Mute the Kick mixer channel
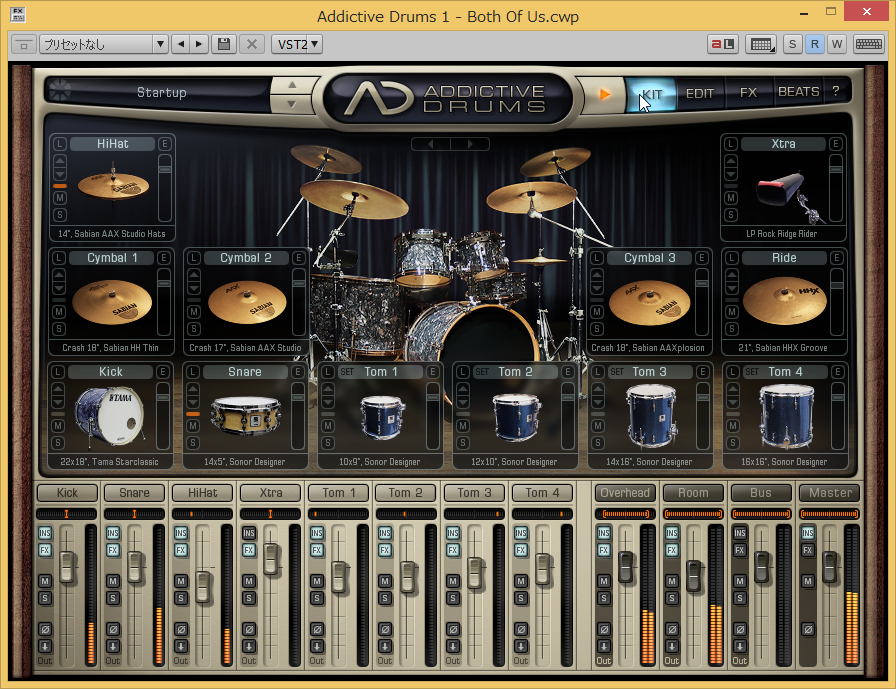The width and height of the screenshot is (896, 689). pyautogui.click(x=45, y=581)
